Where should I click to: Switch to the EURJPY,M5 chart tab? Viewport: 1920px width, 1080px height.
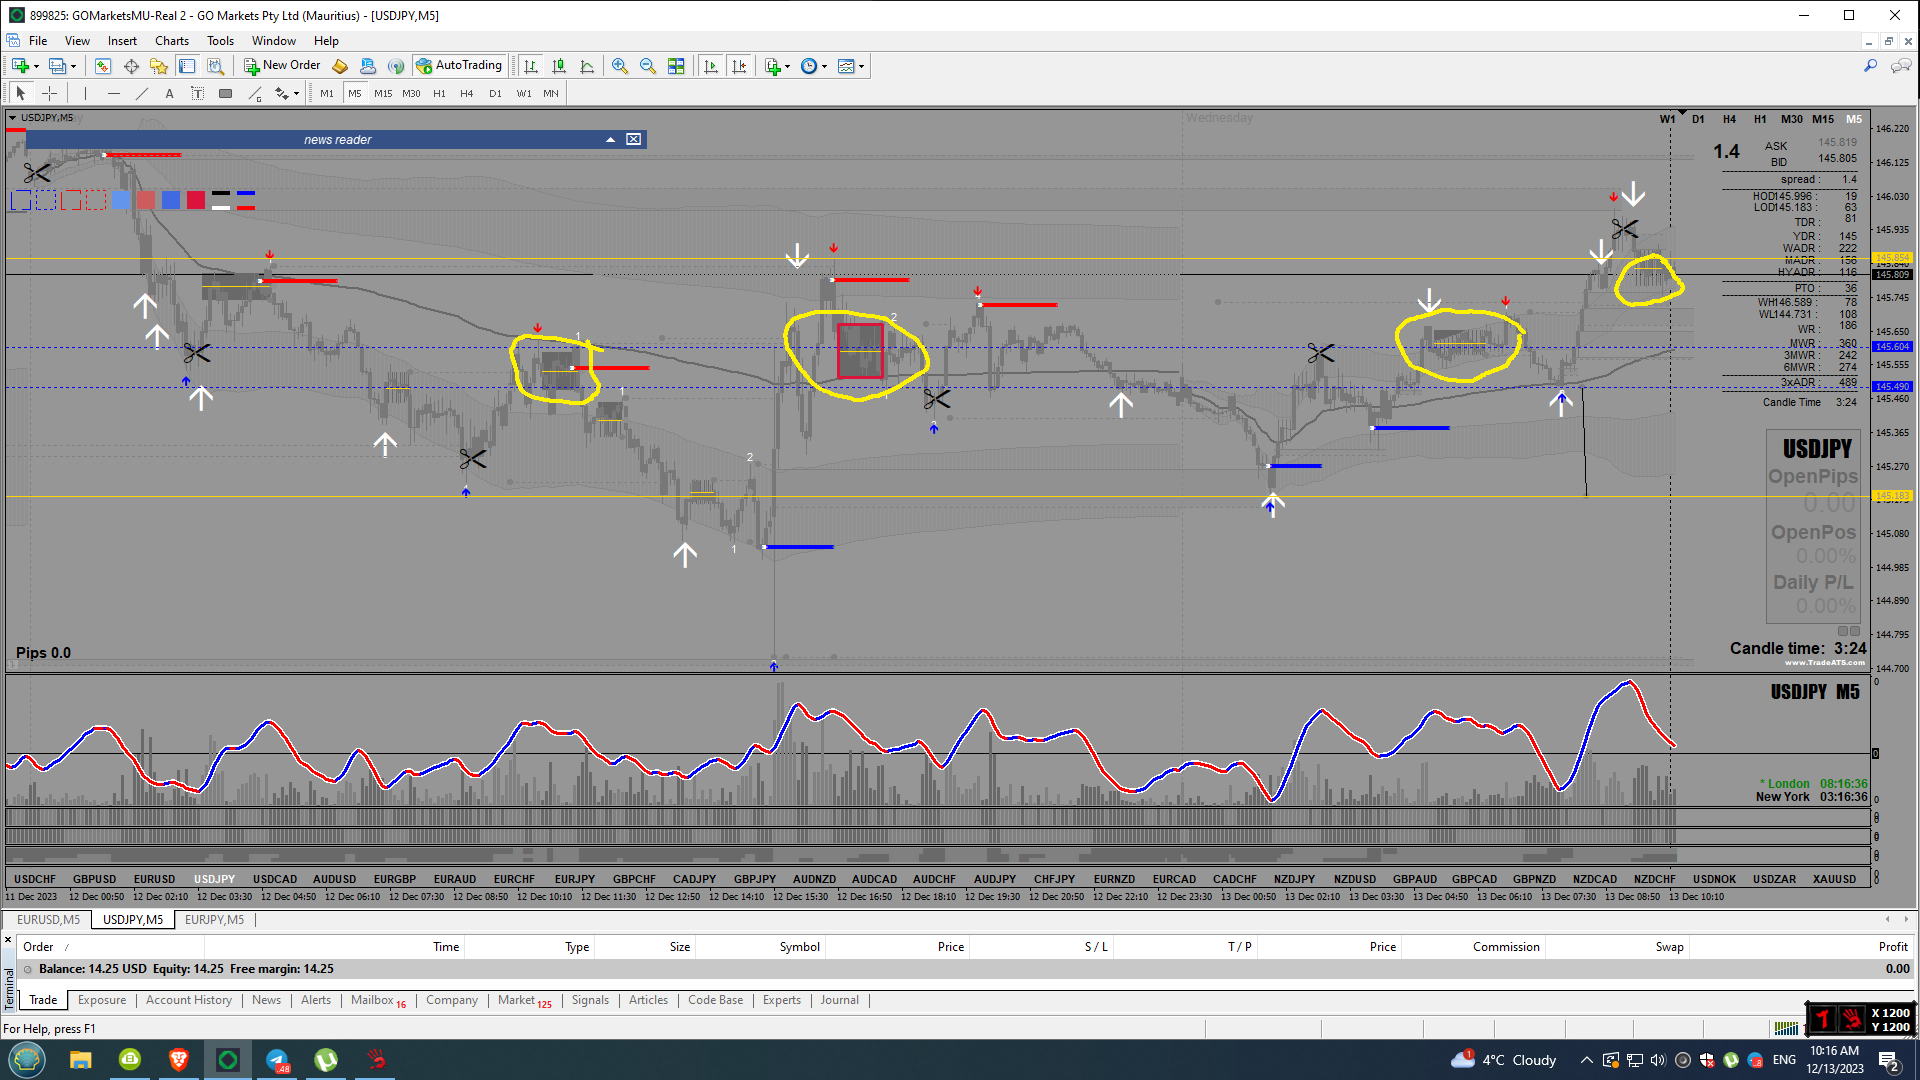214,920
